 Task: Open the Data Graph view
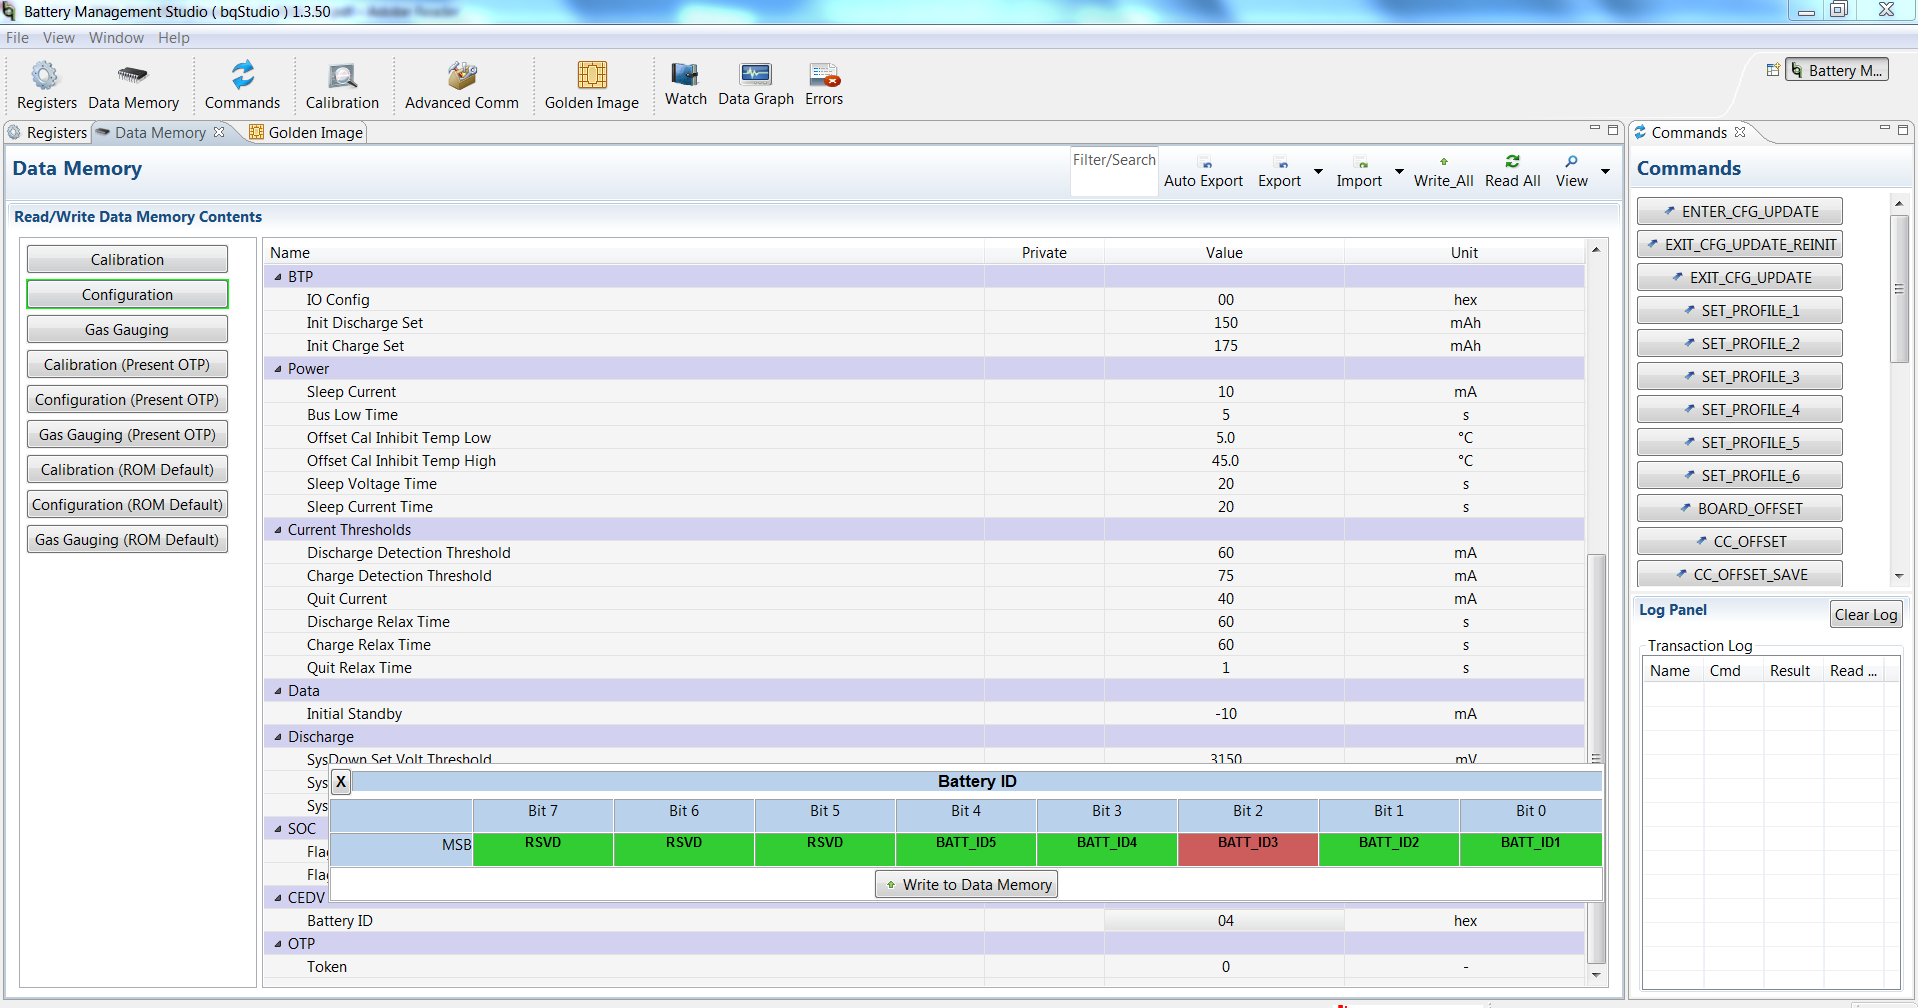755,85
